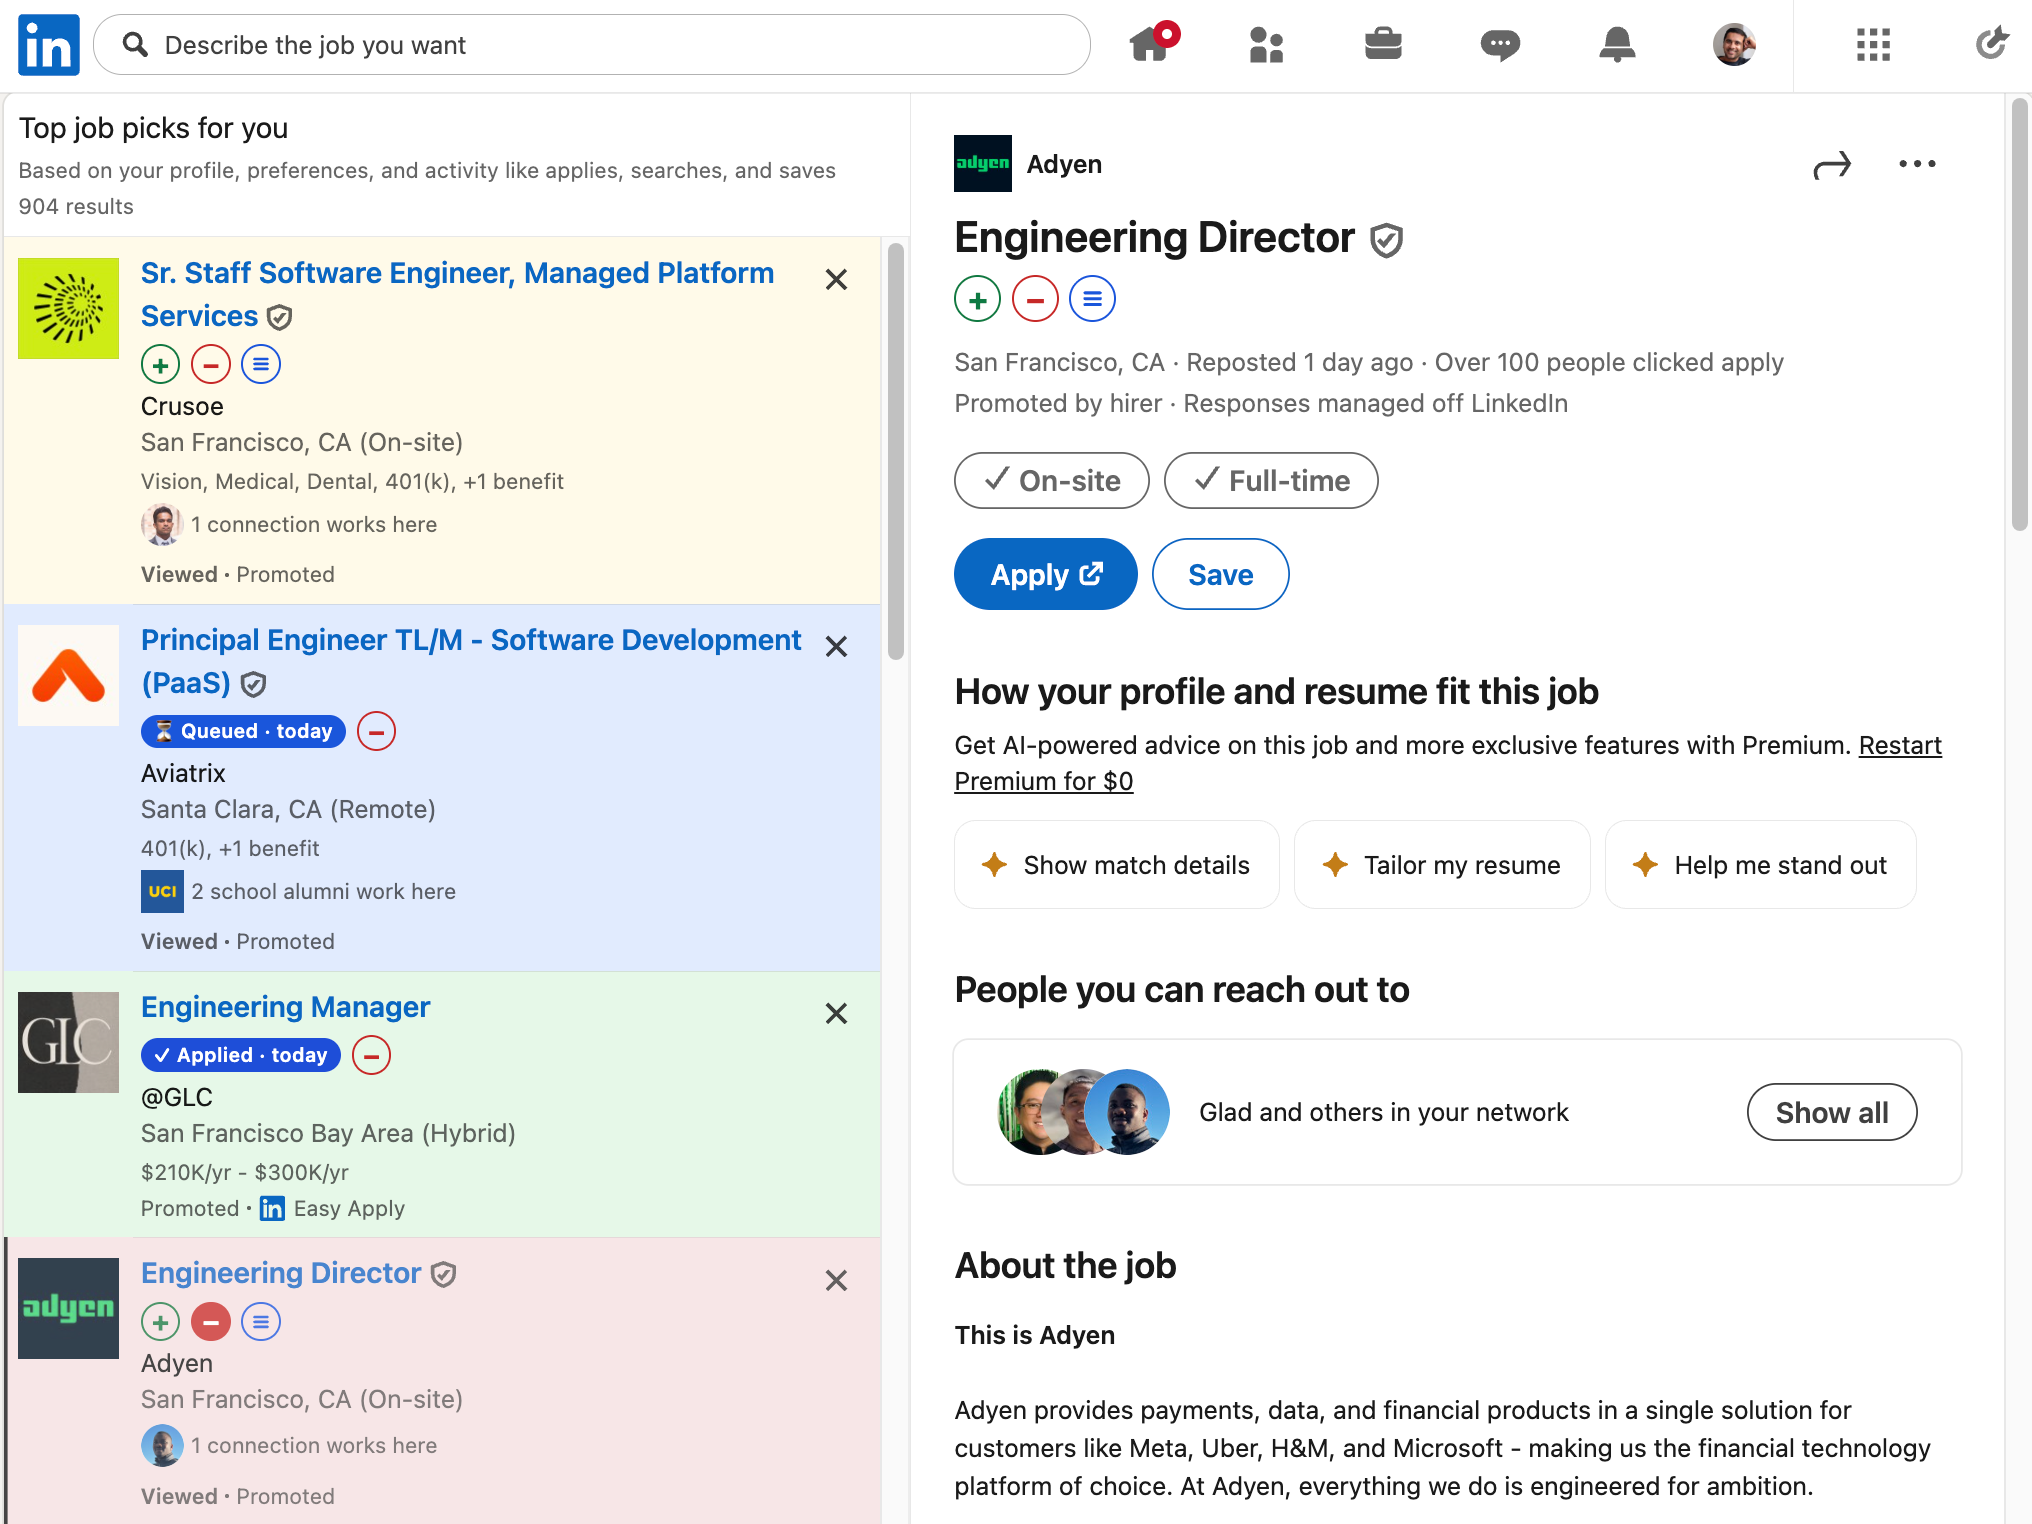Open the My Network icon
Screen dimensions: 2032x1524
1266,45
